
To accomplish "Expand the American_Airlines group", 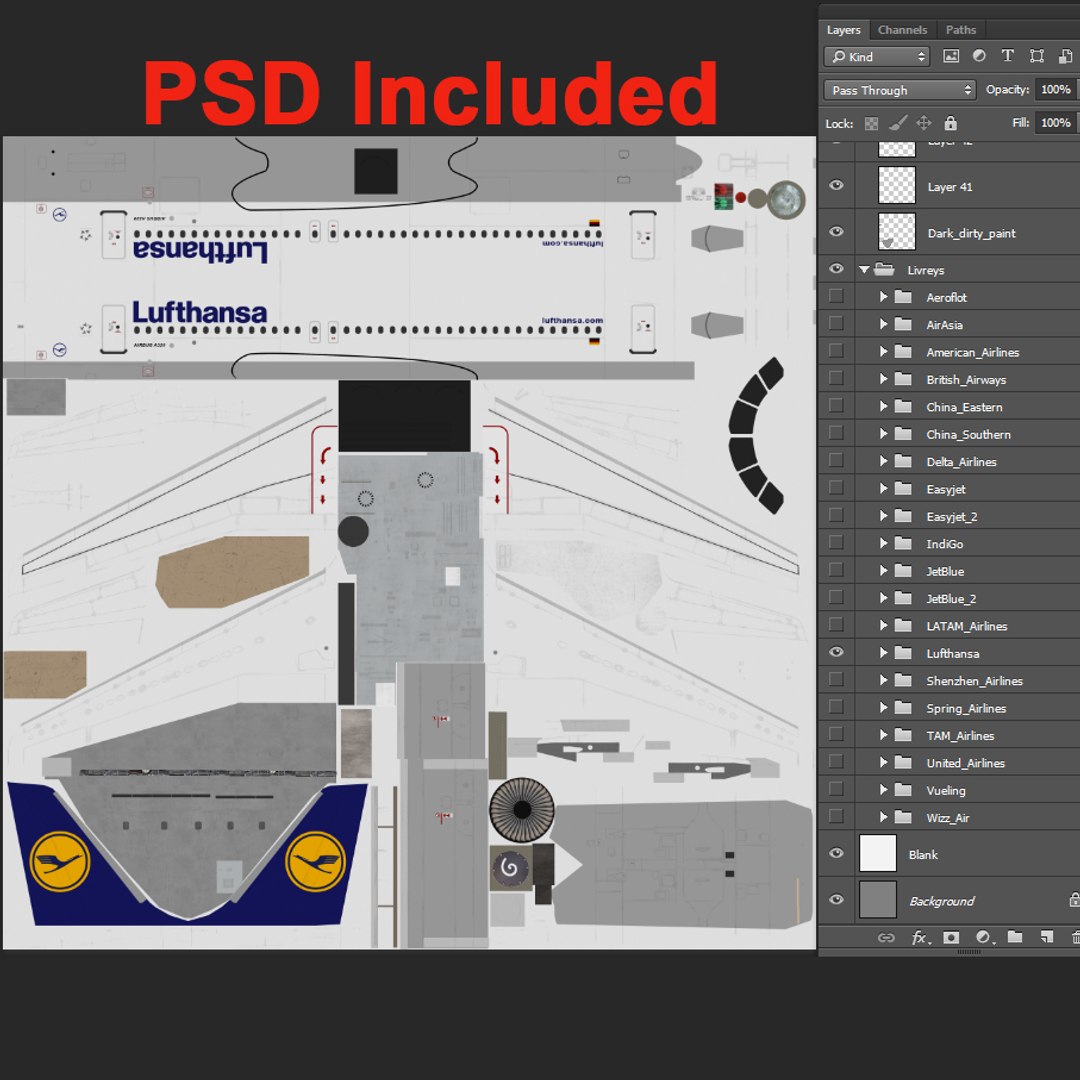I will [x=884, y=351].
